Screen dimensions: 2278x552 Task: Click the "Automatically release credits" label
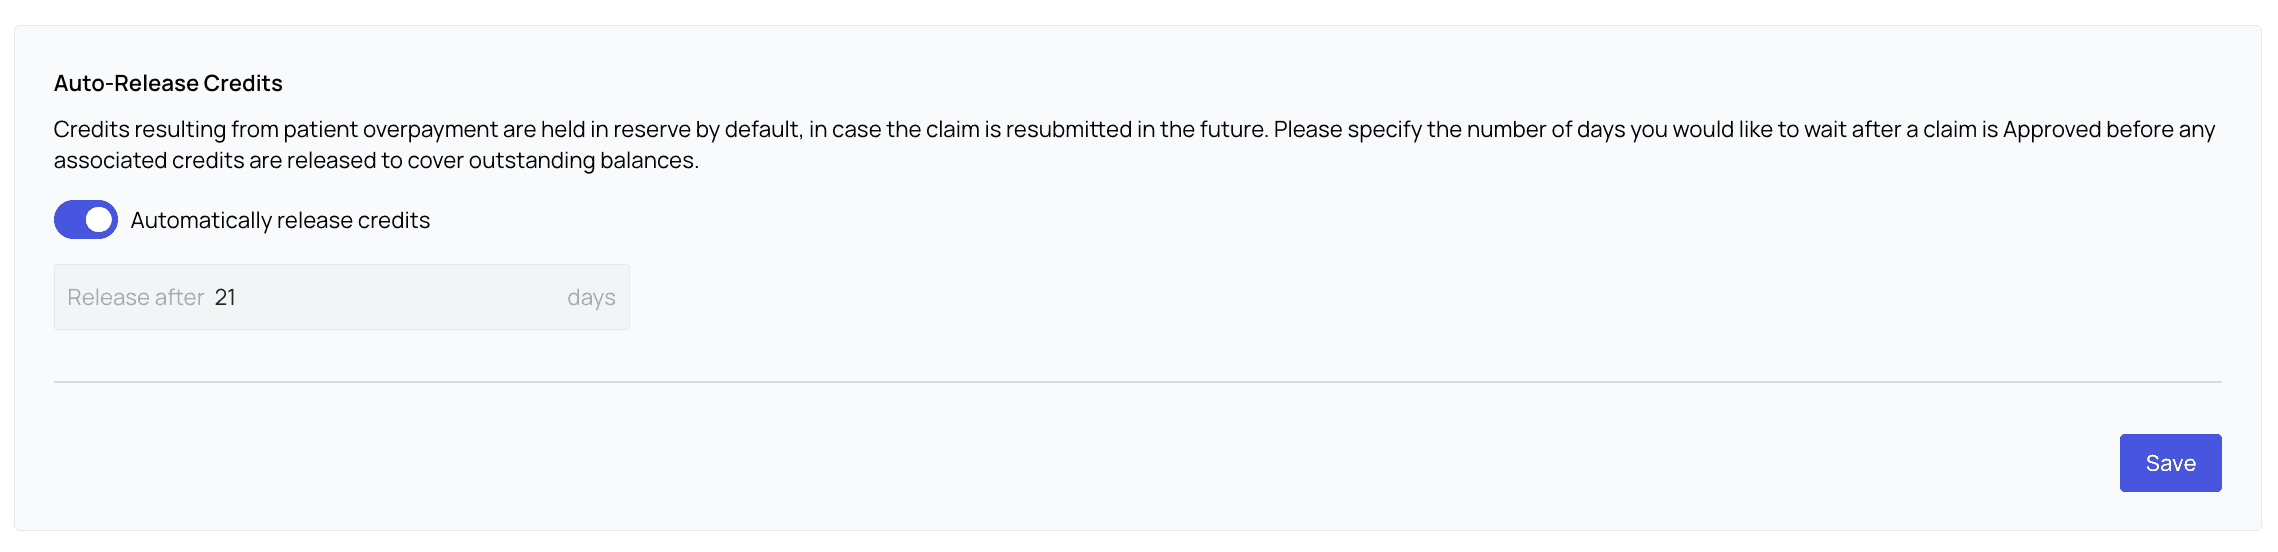(x=280, y=220)
